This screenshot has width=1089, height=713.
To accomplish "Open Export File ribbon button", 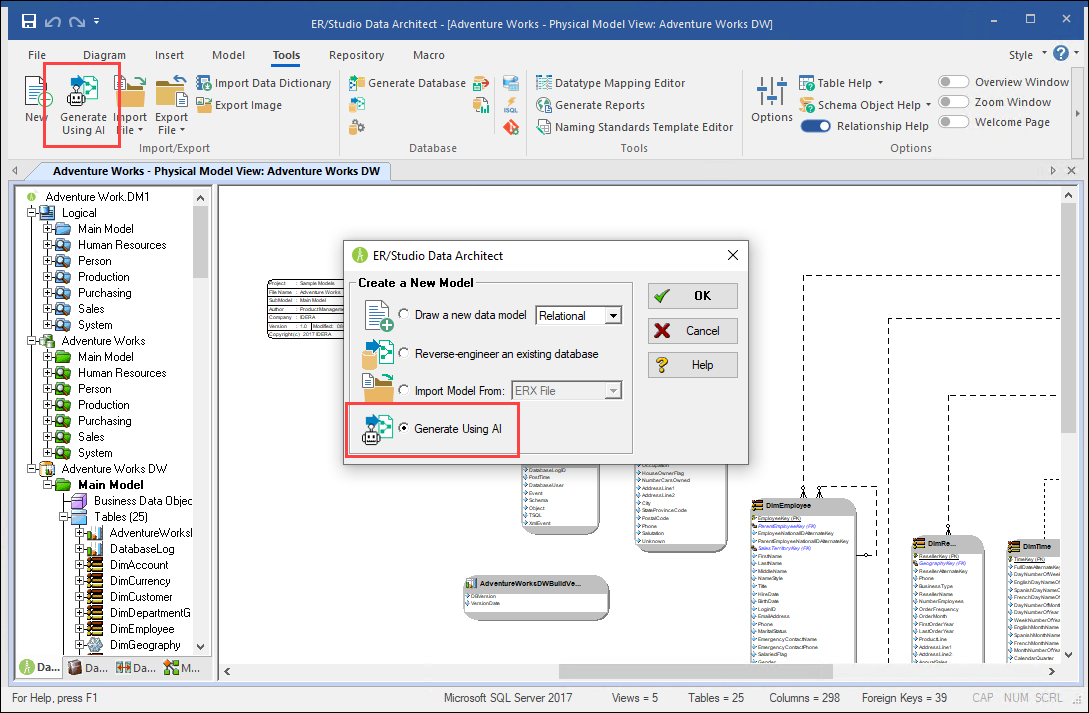I will click(172, 105).
